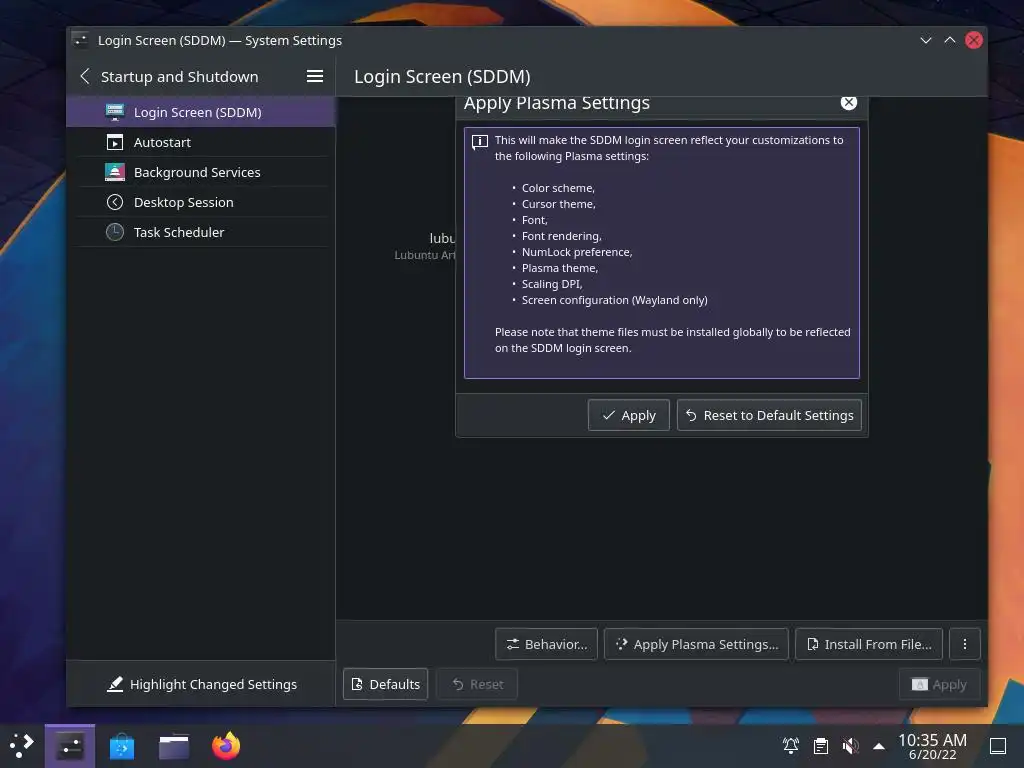This screenshot has width=1024, height=768.
Task: Maximize the System Settings window
Action: coord(950,40)
